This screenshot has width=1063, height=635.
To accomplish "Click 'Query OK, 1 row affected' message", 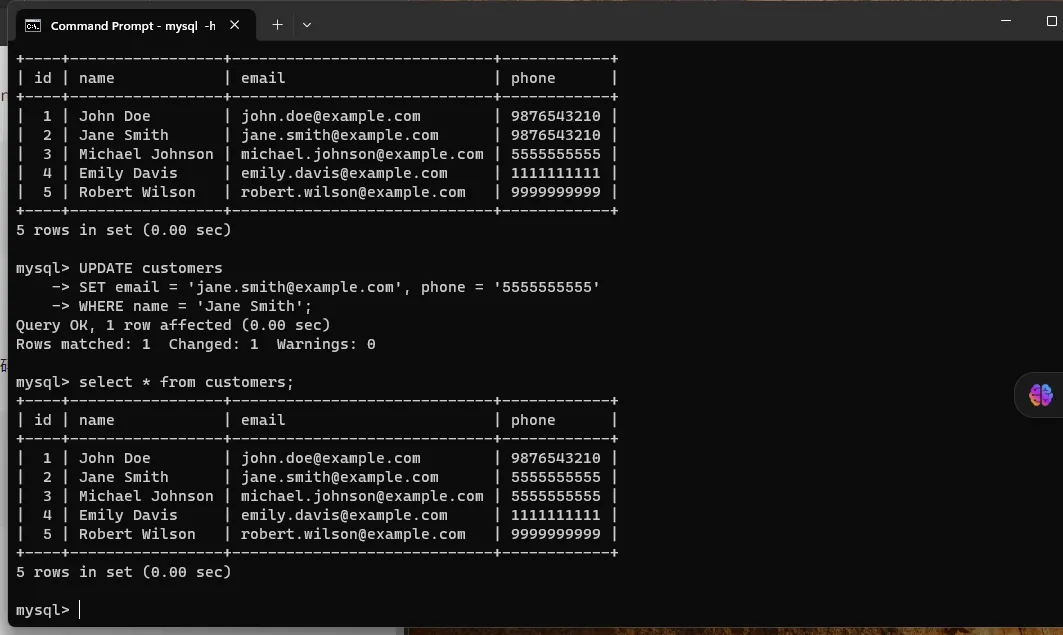I will click(172, 325).
